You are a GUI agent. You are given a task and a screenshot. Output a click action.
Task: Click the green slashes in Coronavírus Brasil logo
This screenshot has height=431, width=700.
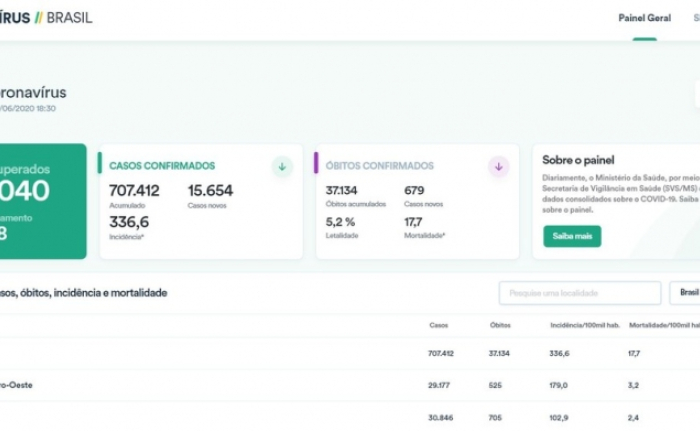click(x=38, y=18)
